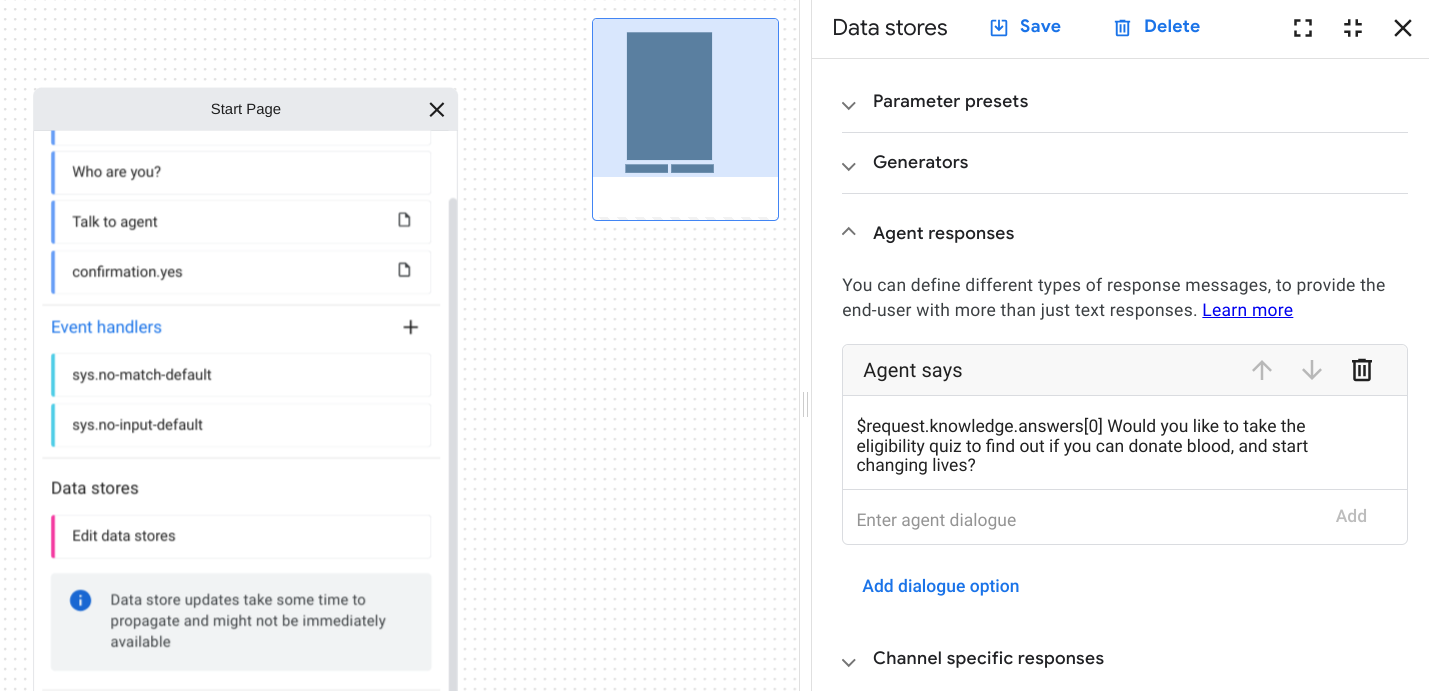Save the data store changes

coord(1024,26)
